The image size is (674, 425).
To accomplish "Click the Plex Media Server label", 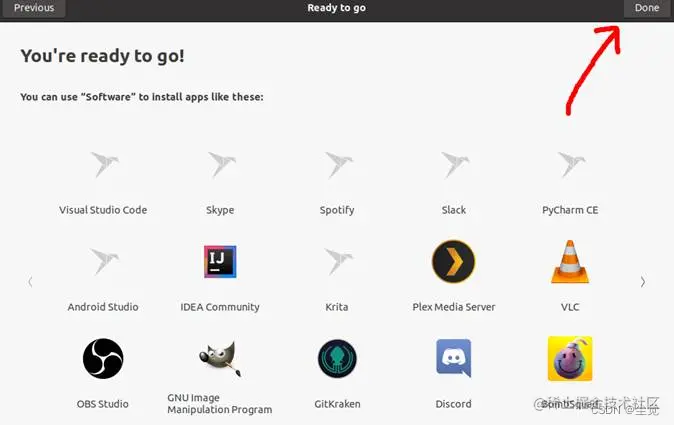I will [x=453, y=307].
